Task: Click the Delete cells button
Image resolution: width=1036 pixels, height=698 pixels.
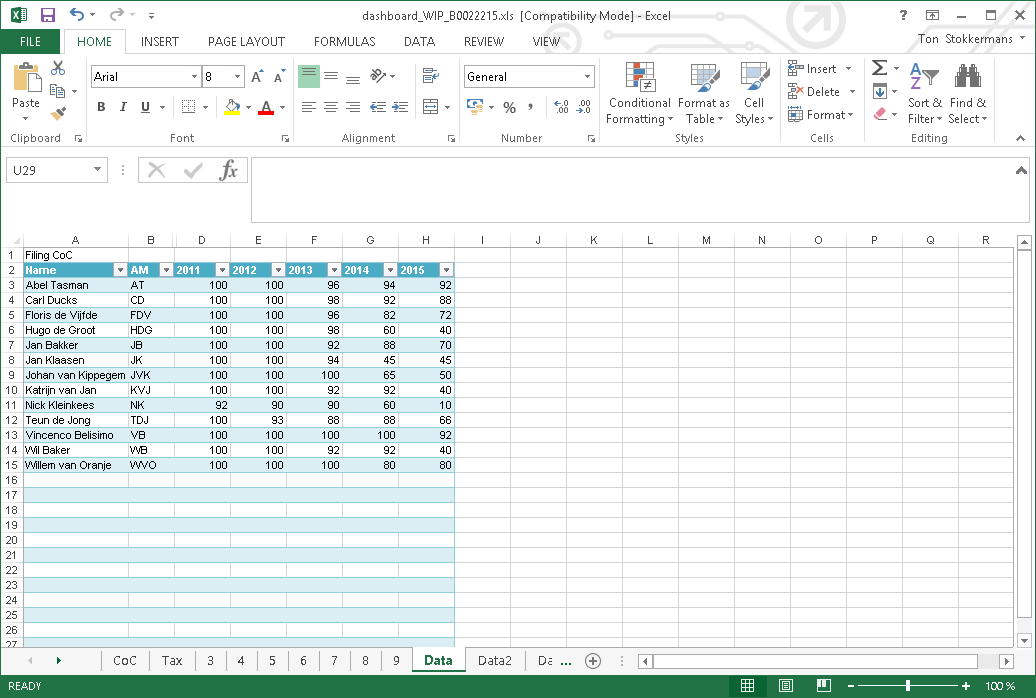Action: coord(822,92)
